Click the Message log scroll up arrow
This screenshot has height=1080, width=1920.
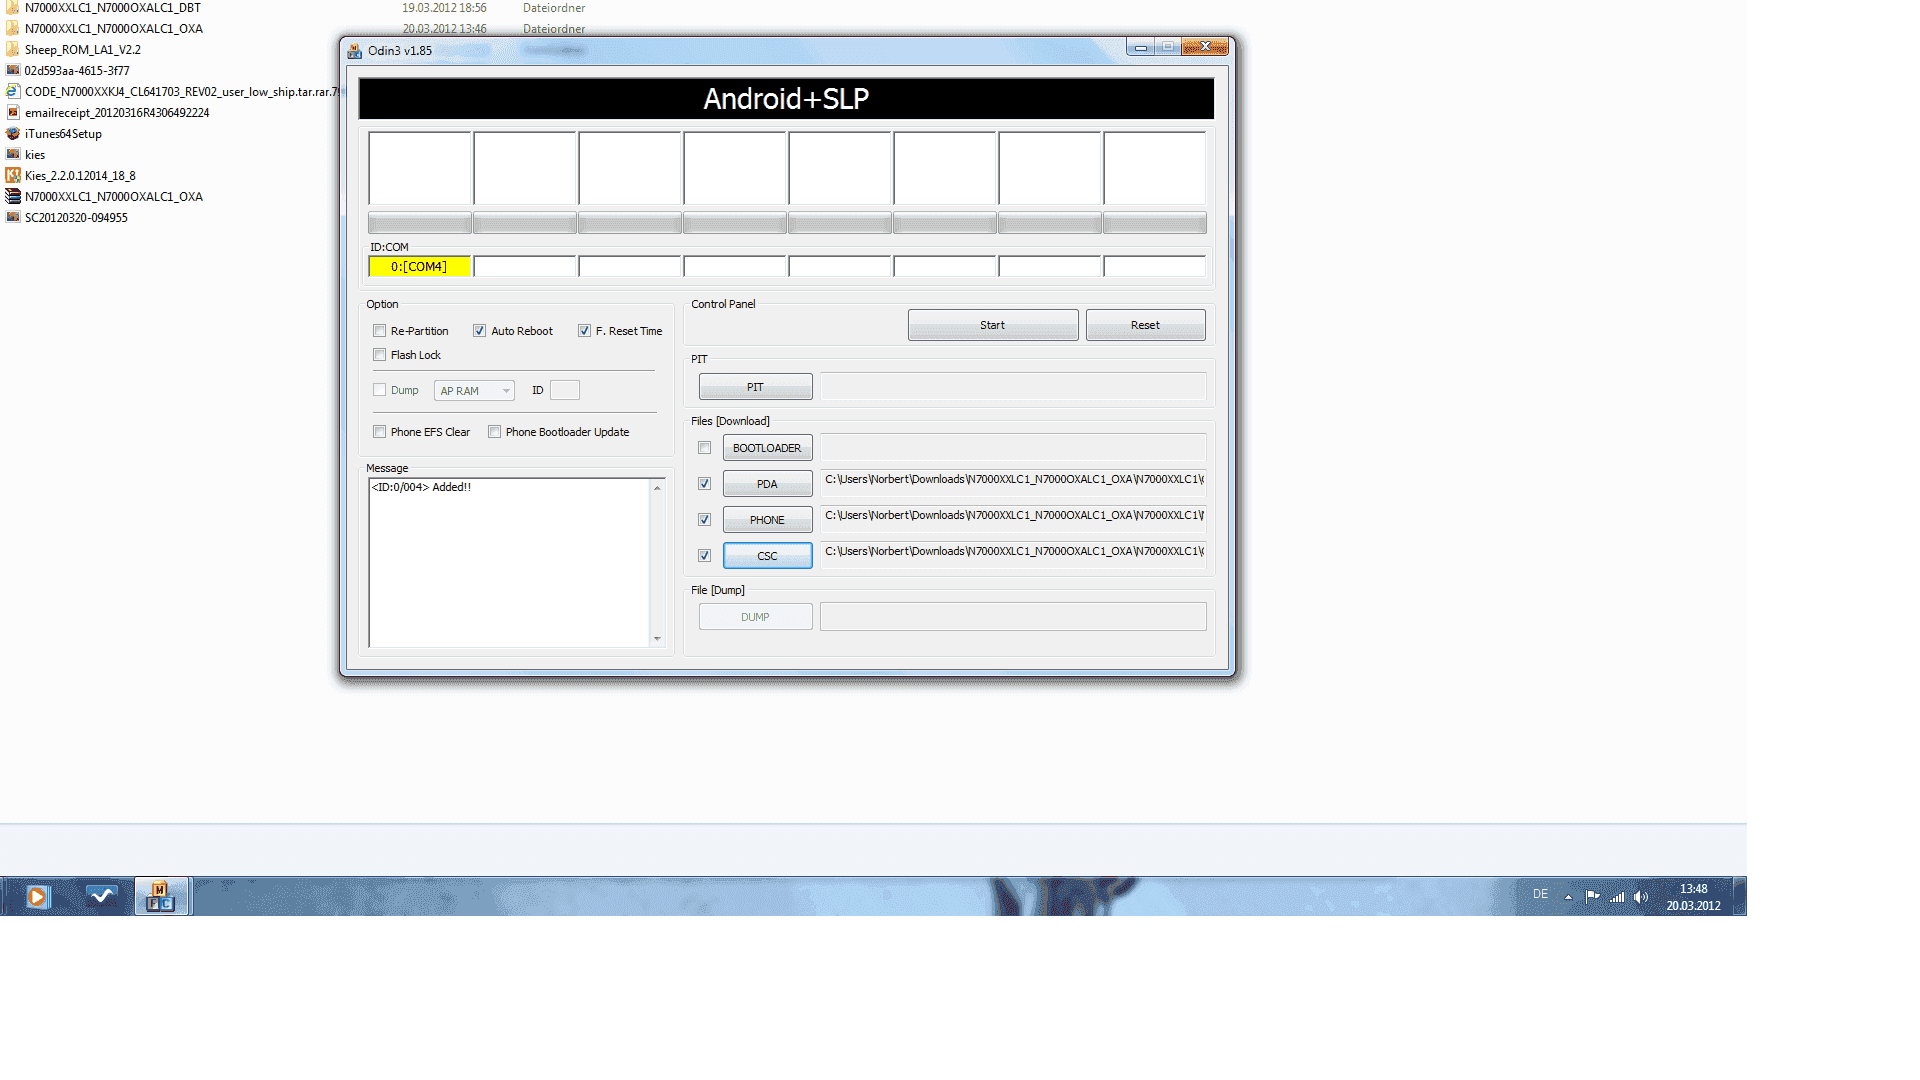point(657,488)
